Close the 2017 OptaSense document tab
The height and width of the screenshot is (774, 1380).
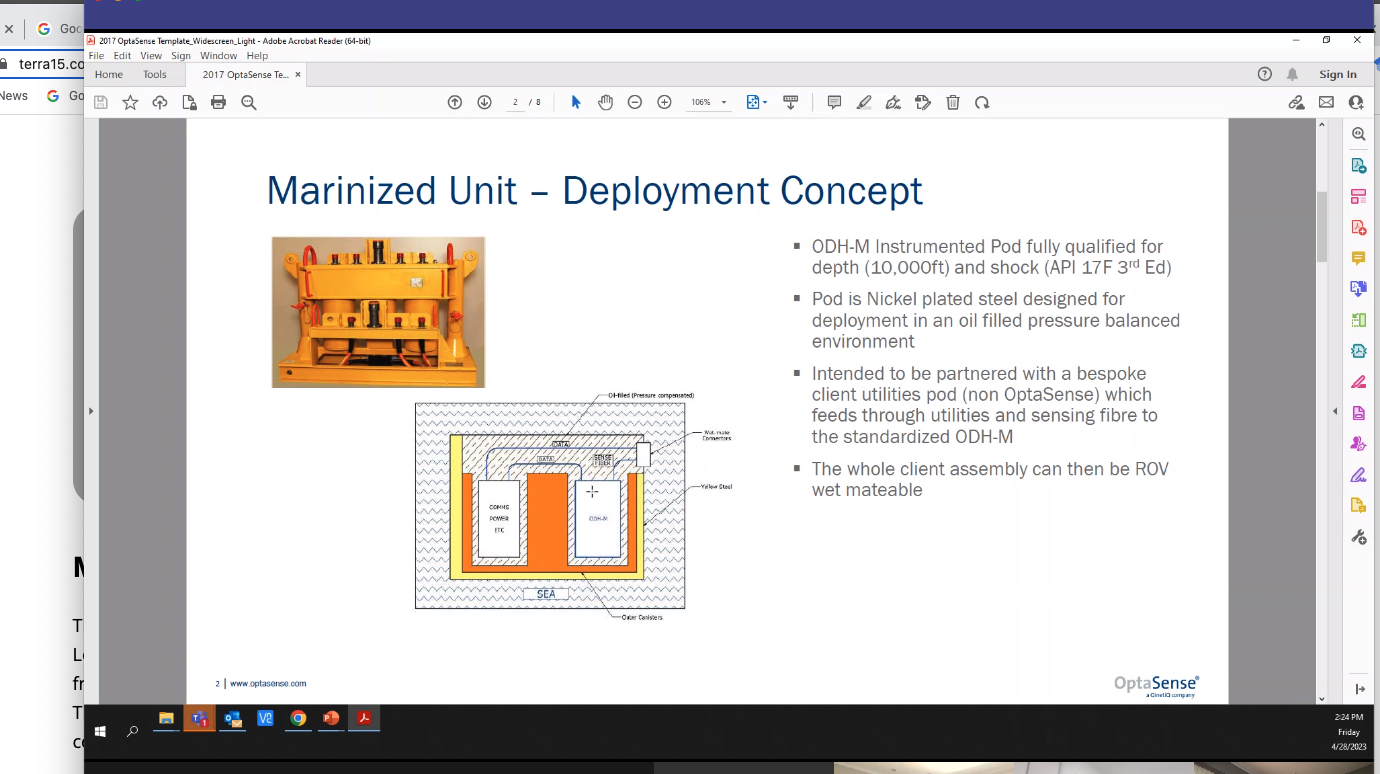298,75
